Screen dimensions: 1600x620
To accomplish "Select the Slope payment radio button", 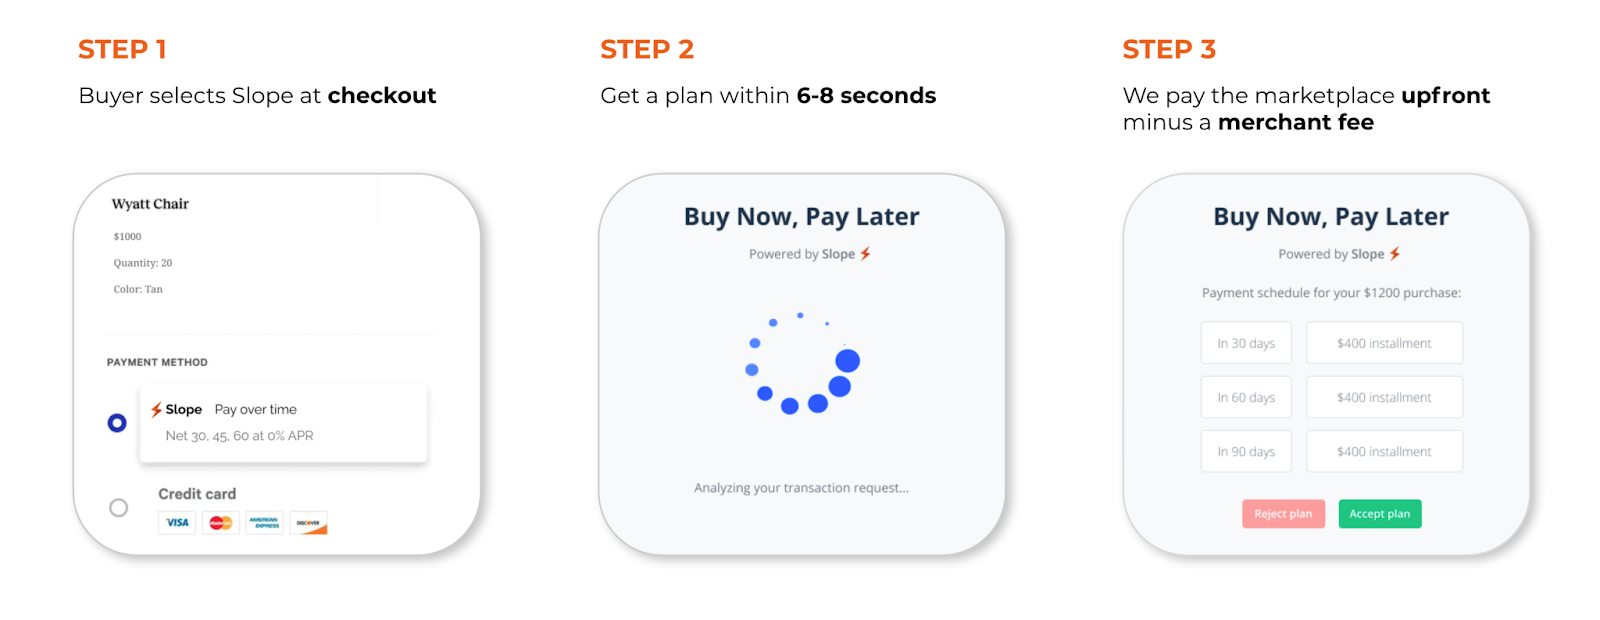I will [x=117, y=423].
